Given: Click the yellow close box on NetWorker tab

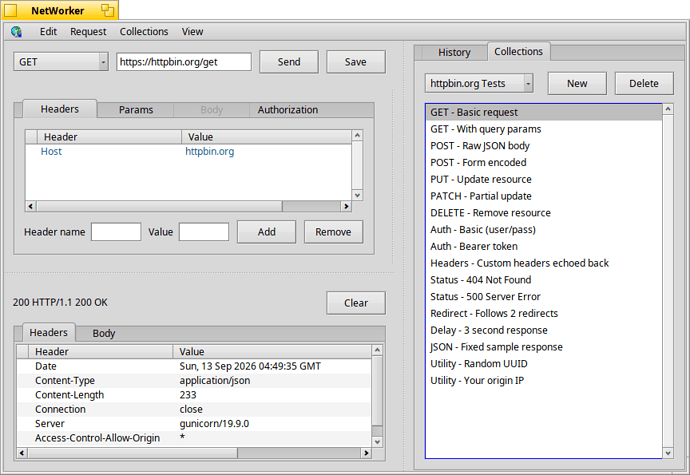Looking at the screenshot, I should (x=11, y=10).
